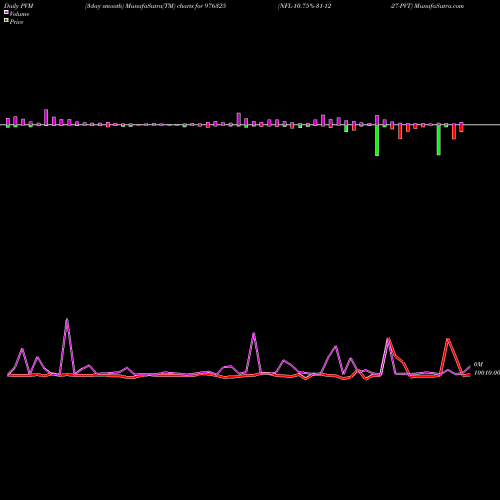Click the '(3day smooth) MunafaSutra(TM) charts for 976325' header text

[155, 6]
